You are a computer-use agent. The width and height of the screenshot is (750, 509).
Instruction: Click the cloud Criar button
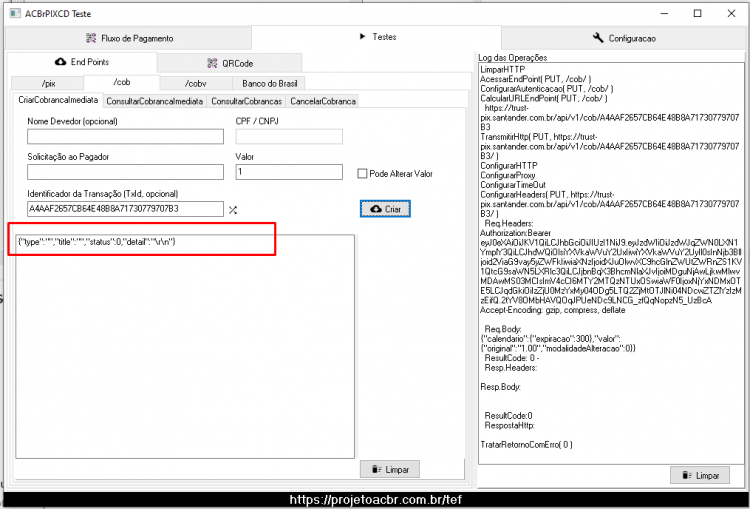coord(385,209)
